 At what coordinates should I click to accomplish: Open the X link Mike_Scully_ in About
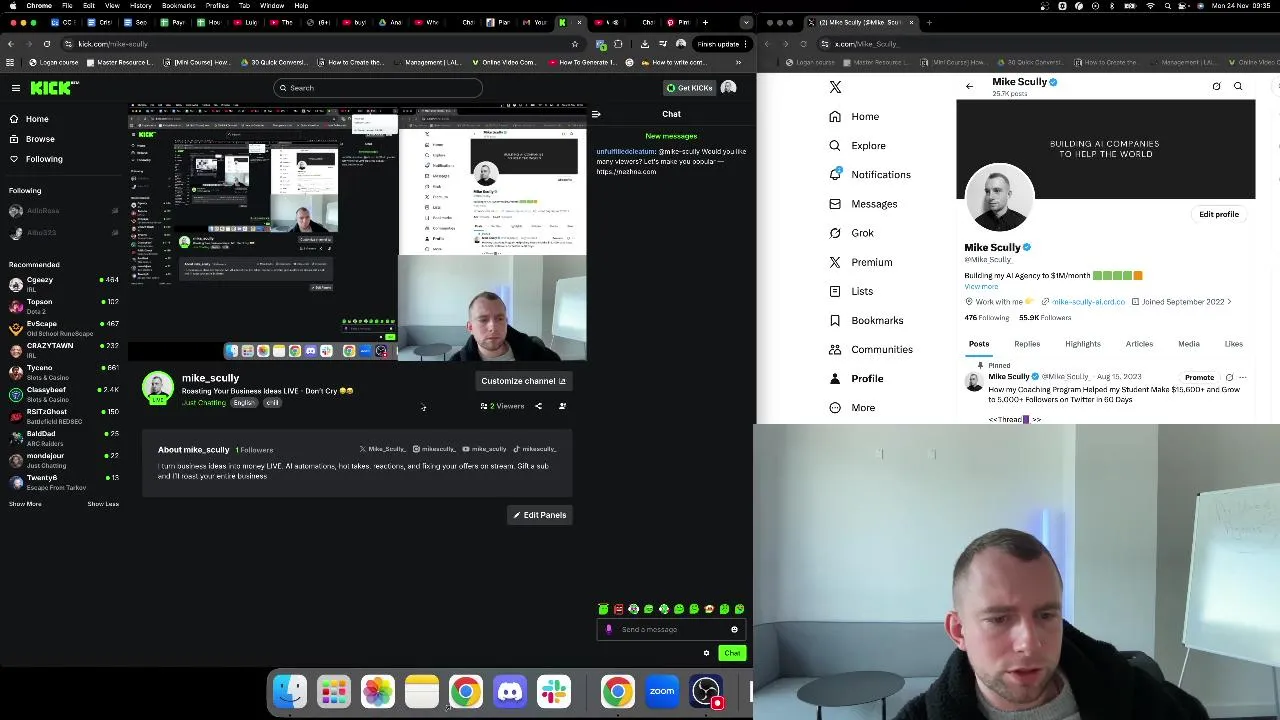(x=383, y=449)
